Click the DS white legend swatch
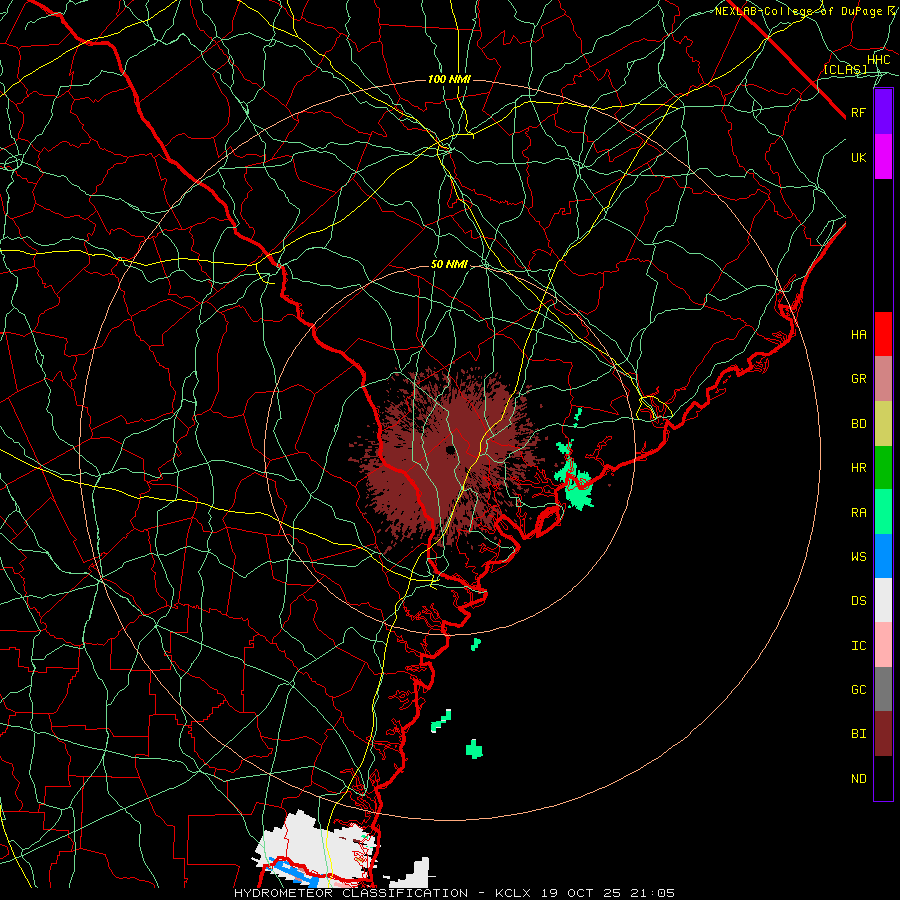 pyautogui.click(x=883, y=600)
